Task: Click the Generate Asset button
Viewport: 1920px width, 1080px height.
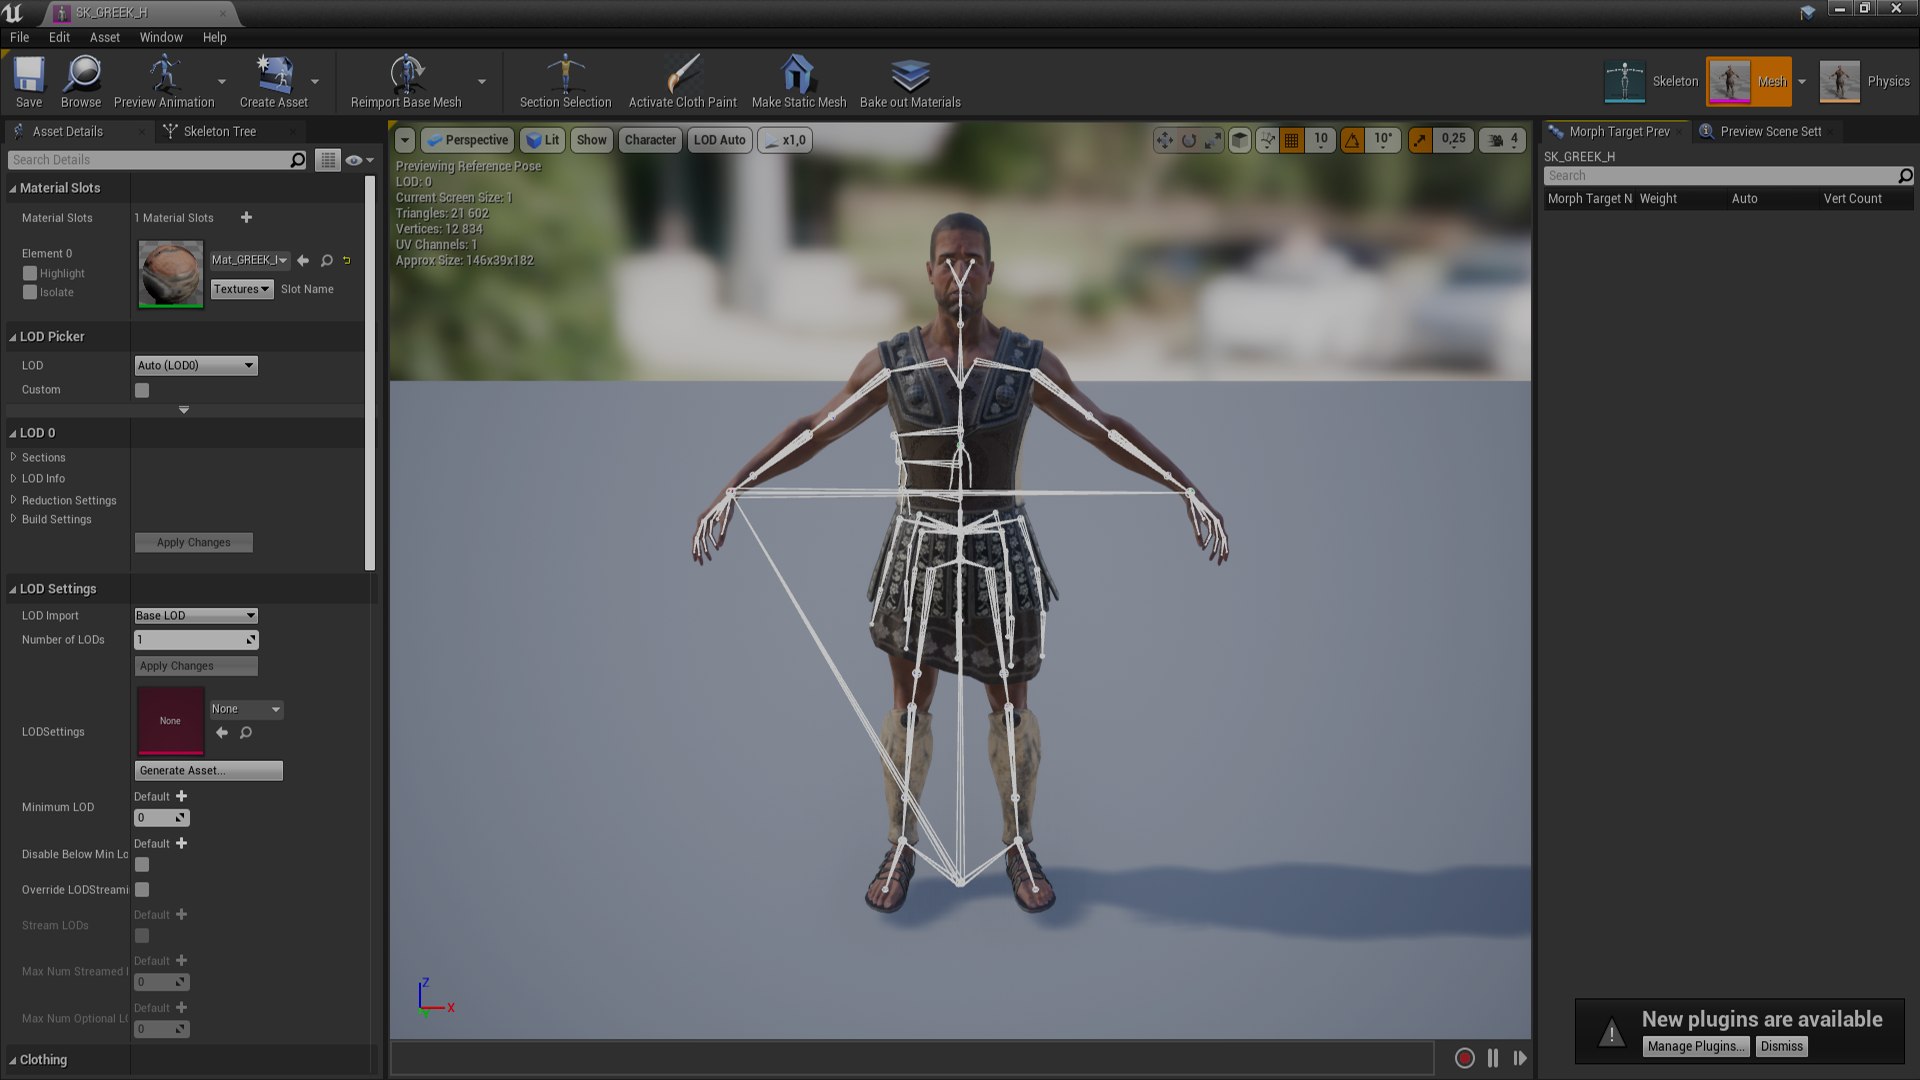Action: click(x=209, y=771)
